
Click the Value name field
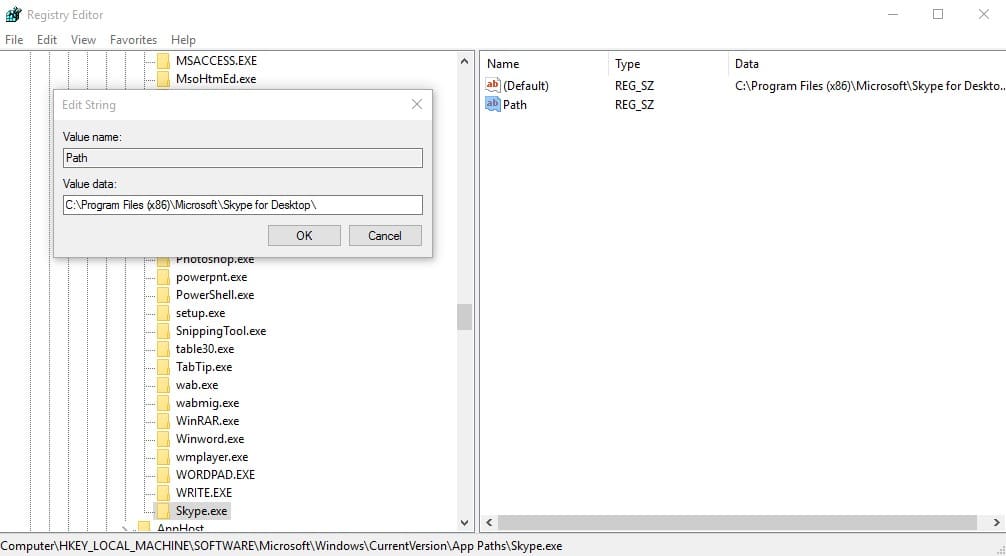click(x=243, y=158)
